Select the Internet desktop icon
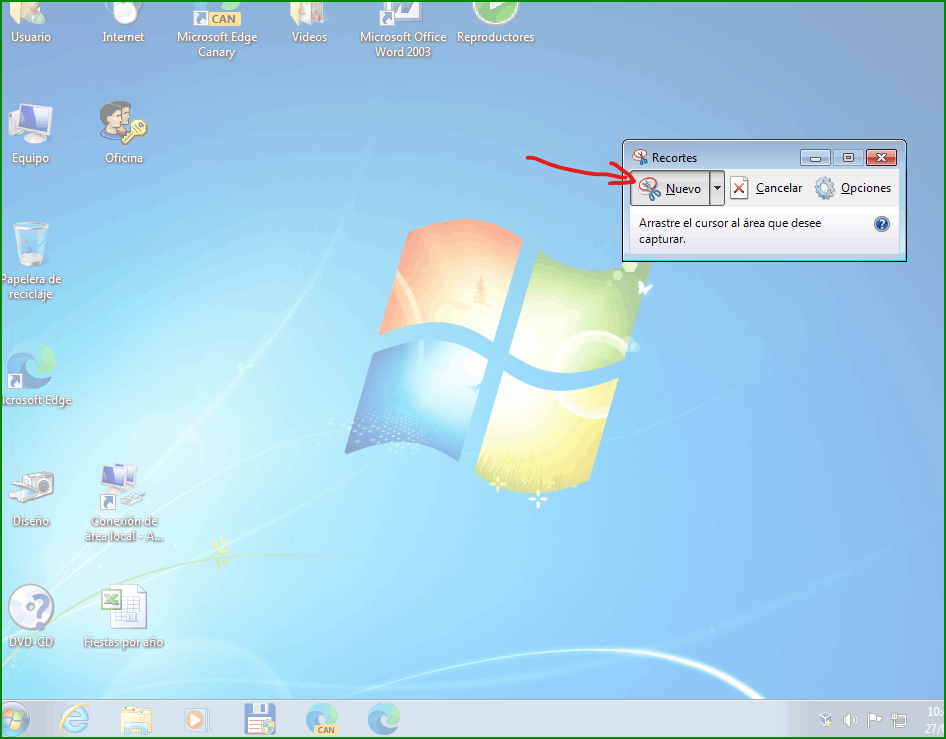Viewport: 946px width, 739px height. pyautogui.click(x=123, y=23)
